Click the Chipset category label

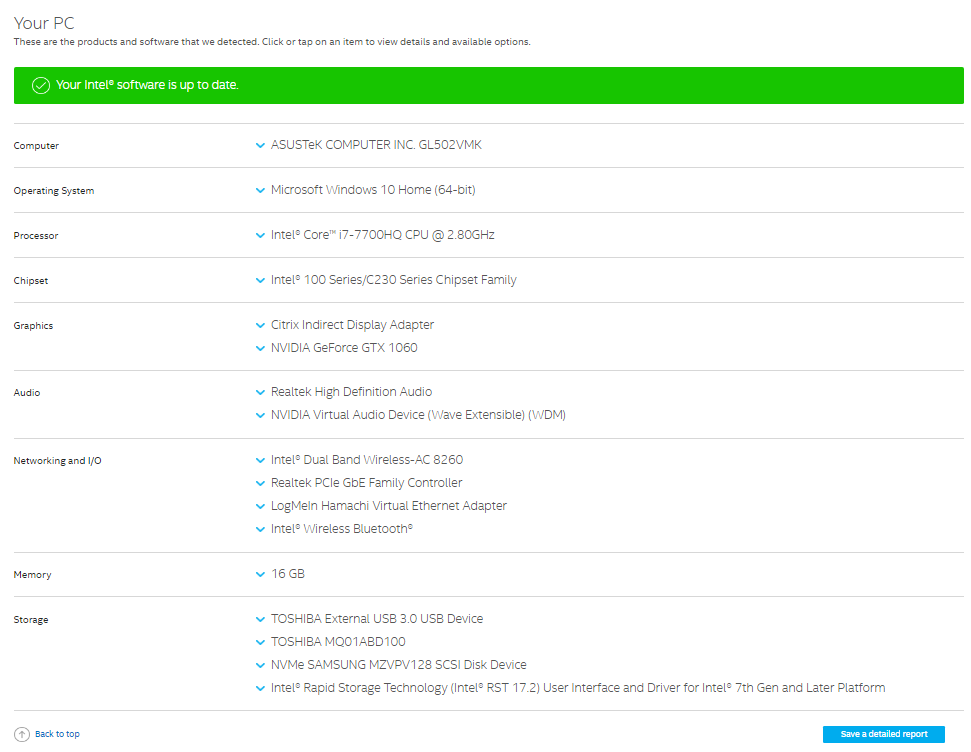(31, 281)
